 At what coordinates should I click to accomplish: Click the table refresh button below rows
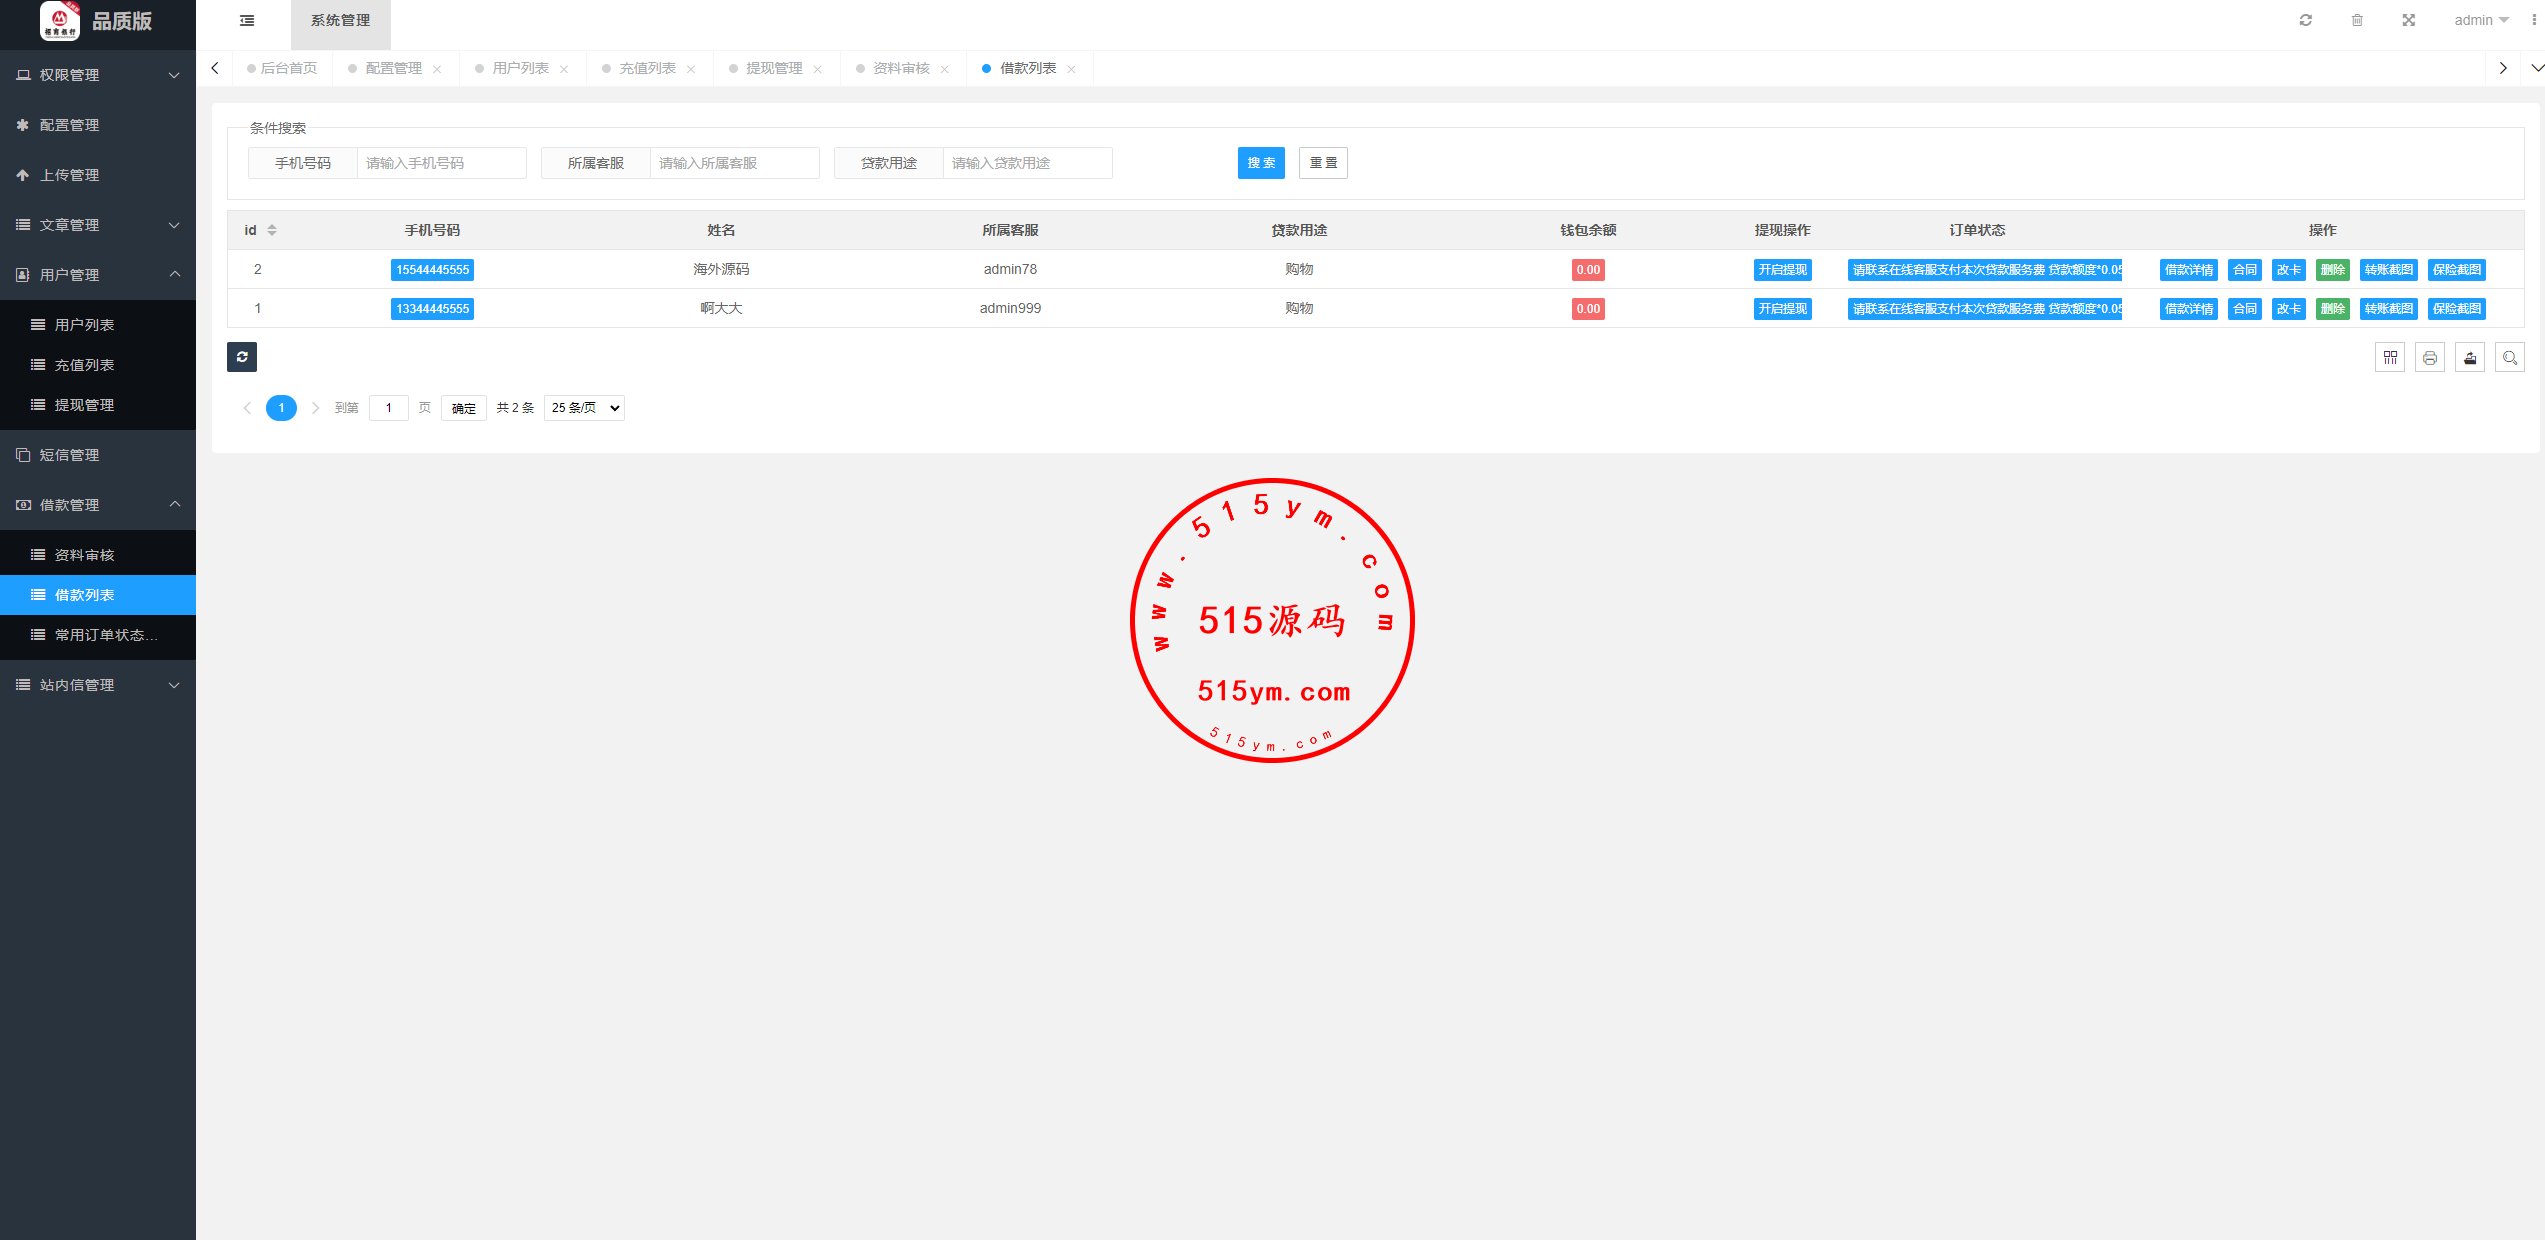pyautogui.click(x=242, y=357)
